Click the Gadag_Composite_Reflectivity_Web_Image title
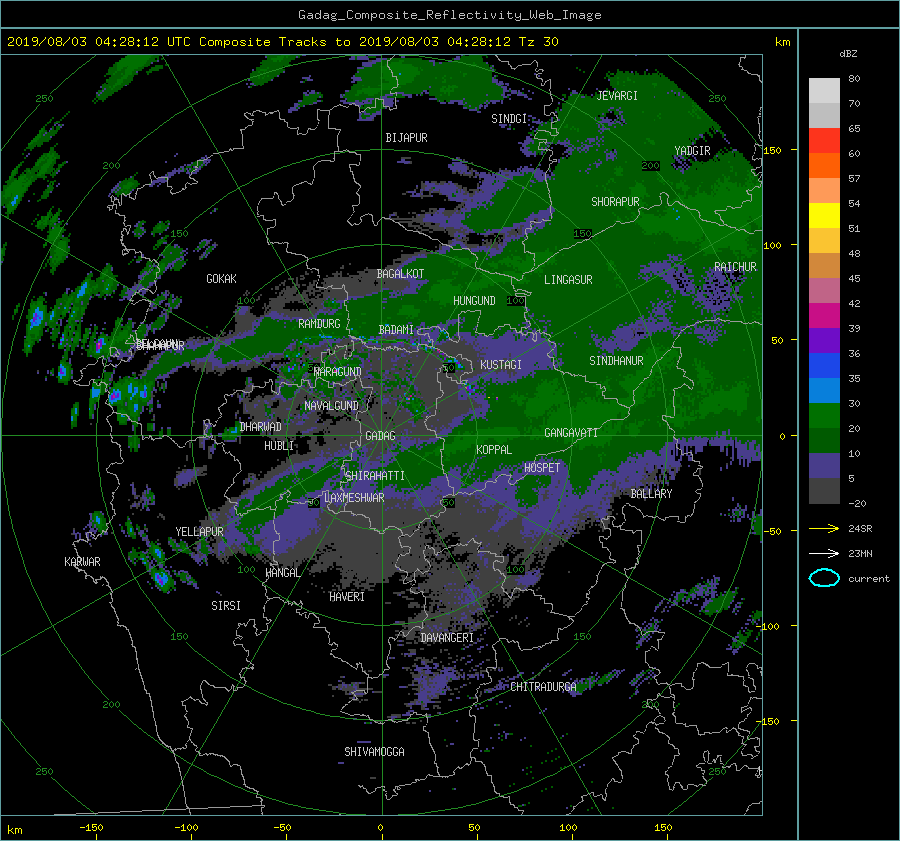 [x=449, y=15]
